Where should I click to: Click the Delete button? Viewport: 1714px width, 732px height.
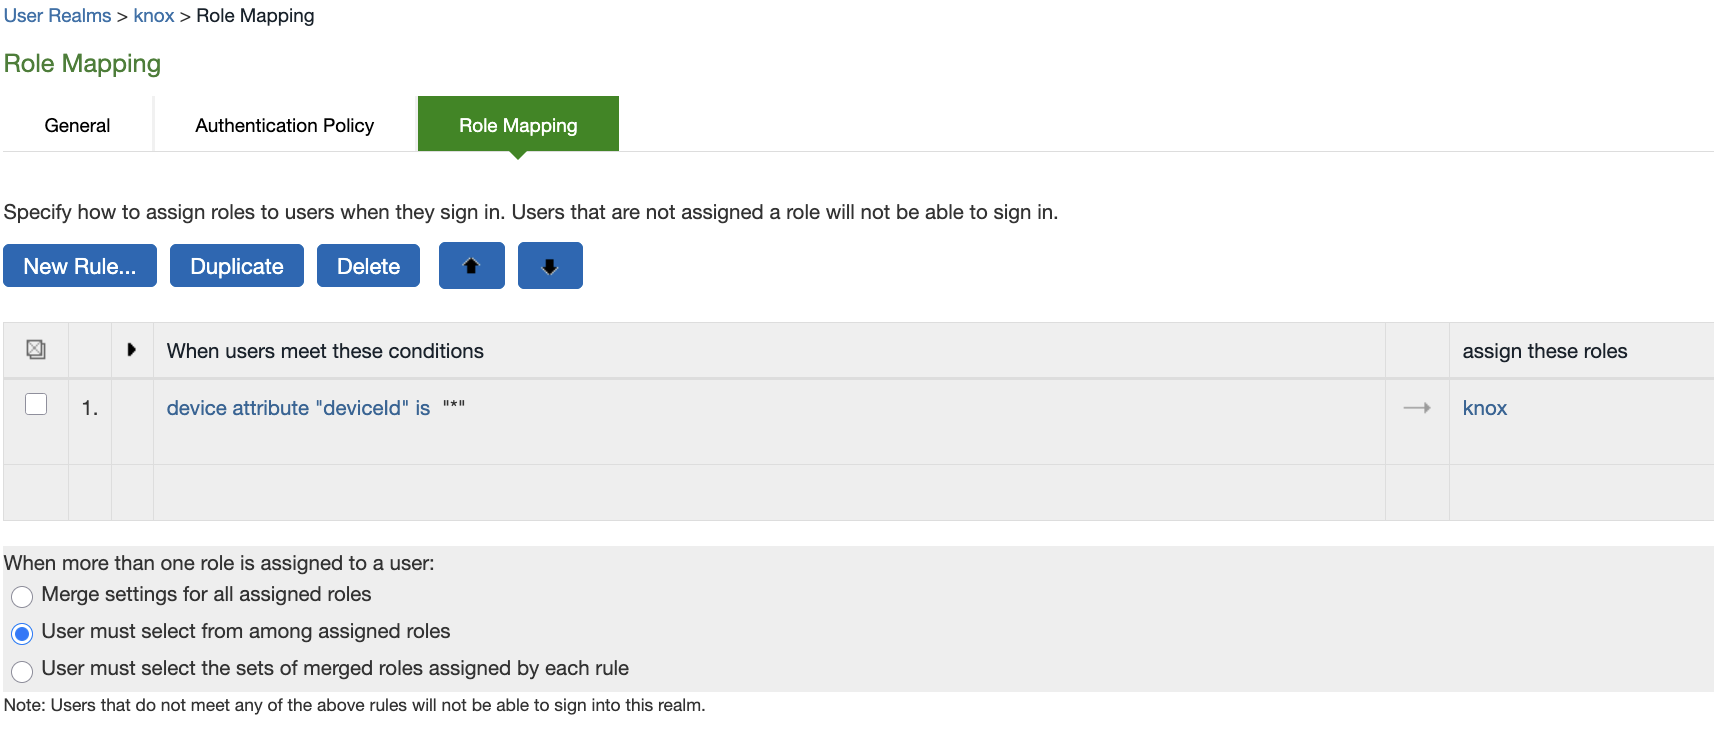pos(368,266)
